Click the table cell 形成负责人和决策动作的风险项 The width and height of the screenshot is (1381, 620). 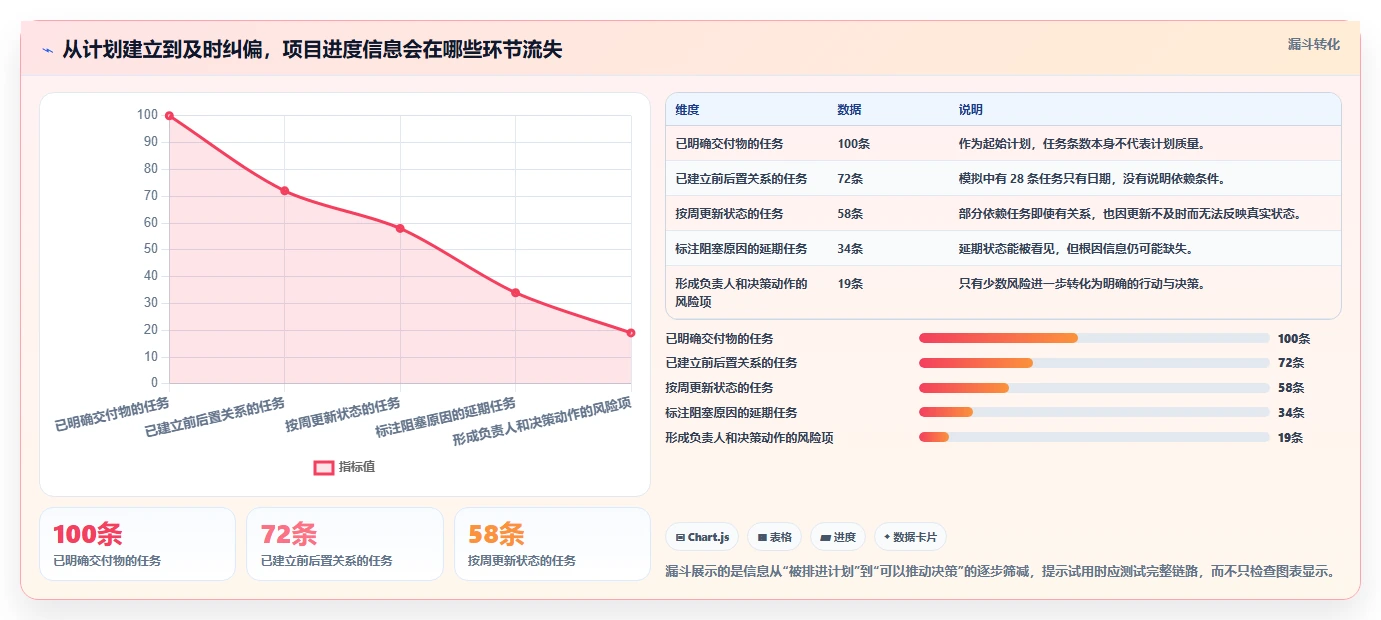[741, 292]
